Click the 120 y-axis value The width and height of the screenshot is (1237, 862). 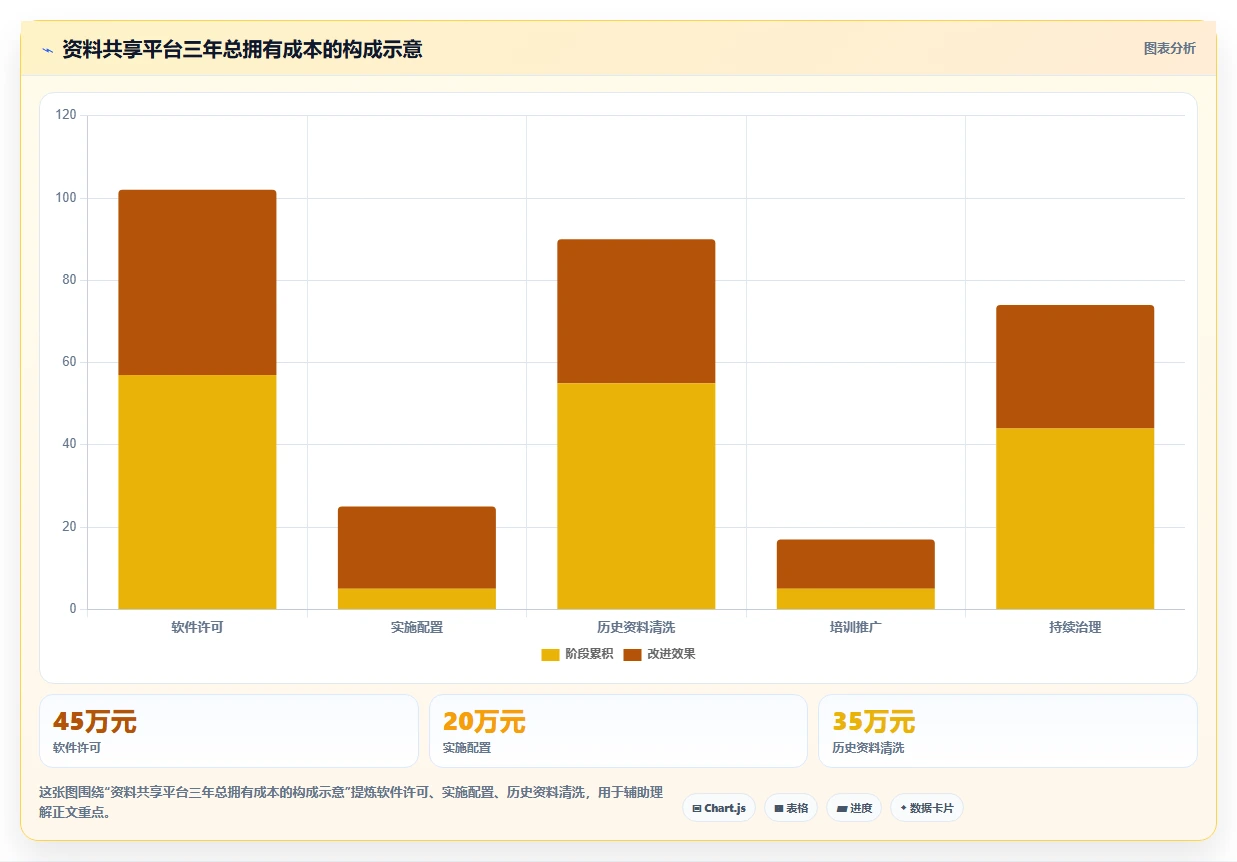coord(66,115)
